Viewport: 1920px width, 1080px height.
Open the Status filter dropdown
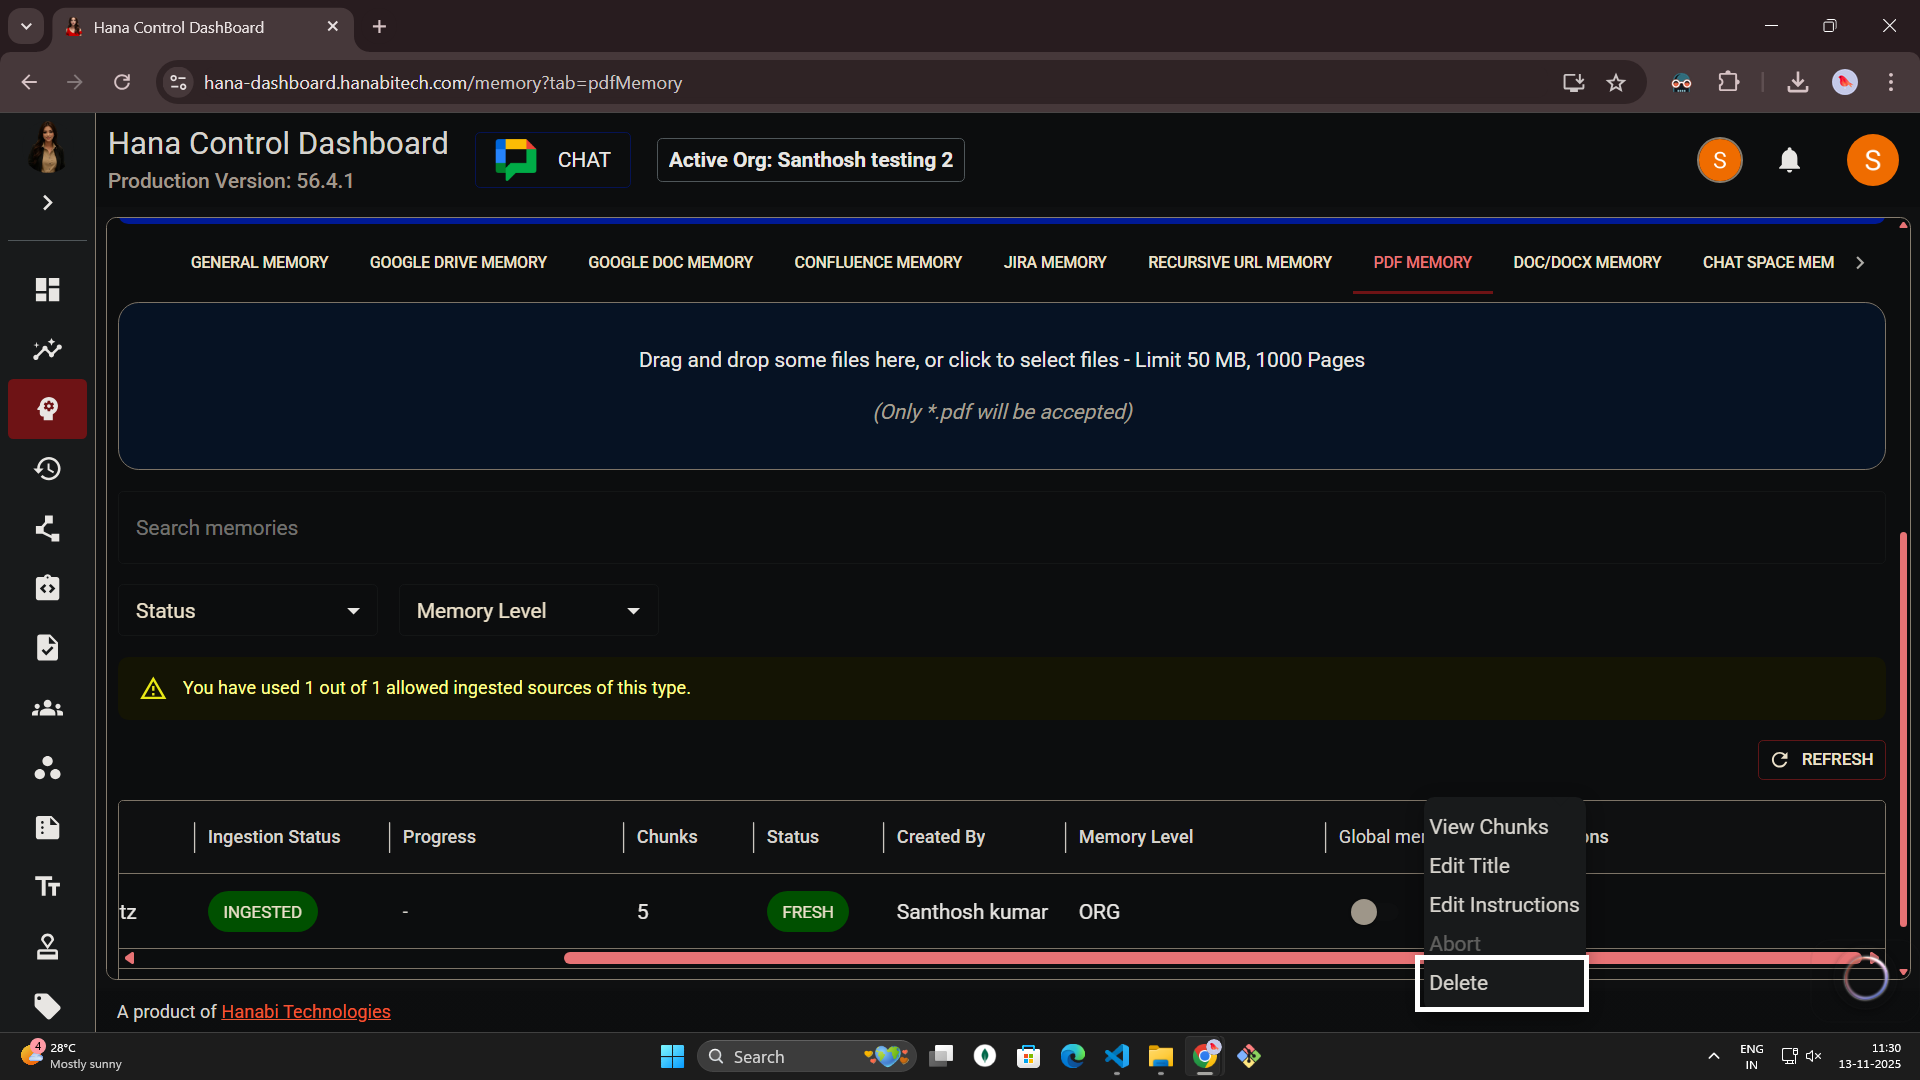247,610
